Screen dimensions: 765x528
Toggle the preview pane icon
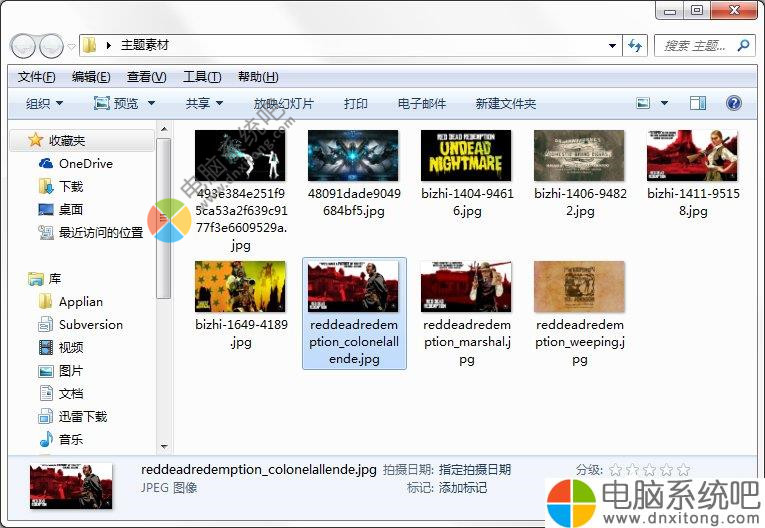coord(698,103)
